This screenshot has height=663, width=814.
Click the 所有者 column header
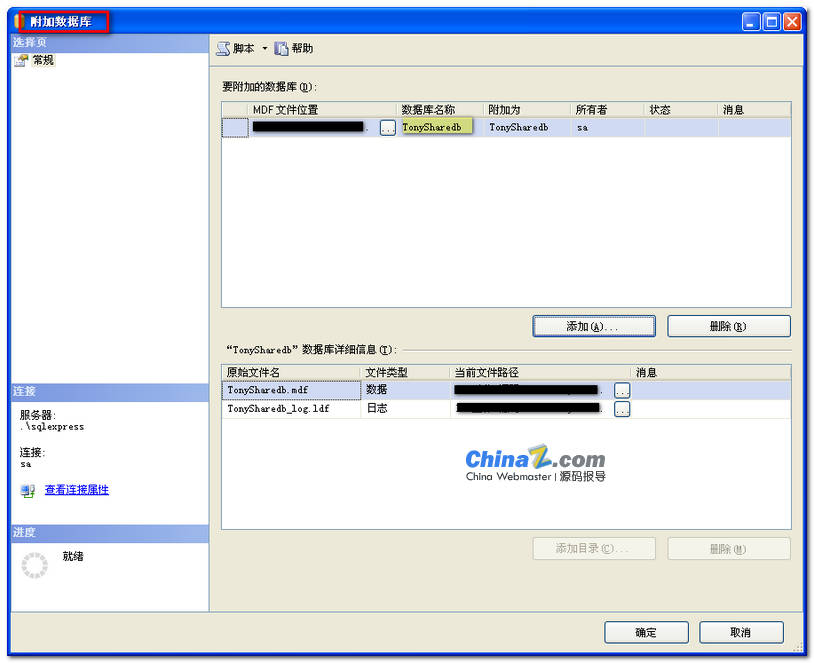[x=608, y=110]
